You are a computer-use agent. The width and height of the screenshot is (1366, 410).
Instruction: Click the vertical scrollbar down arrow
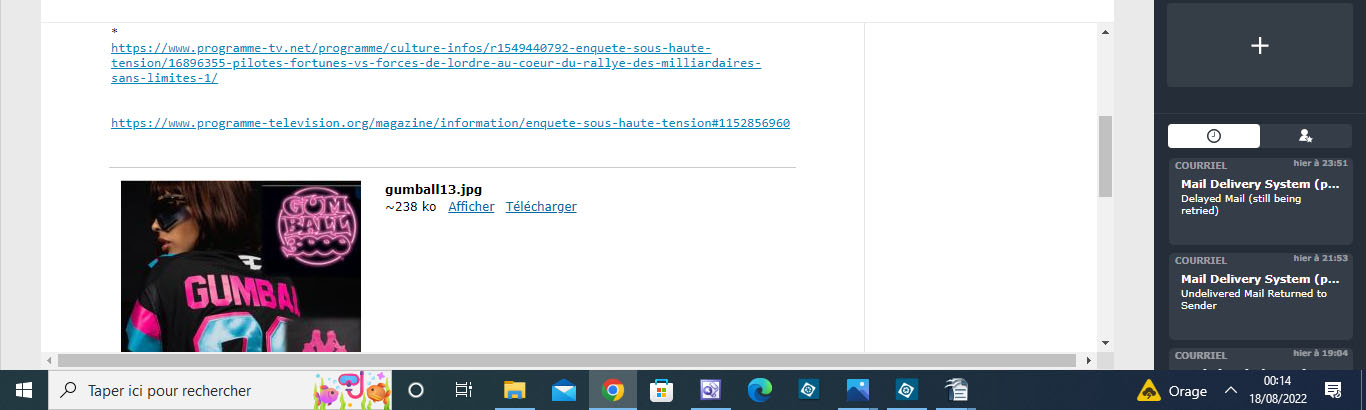1105,342
